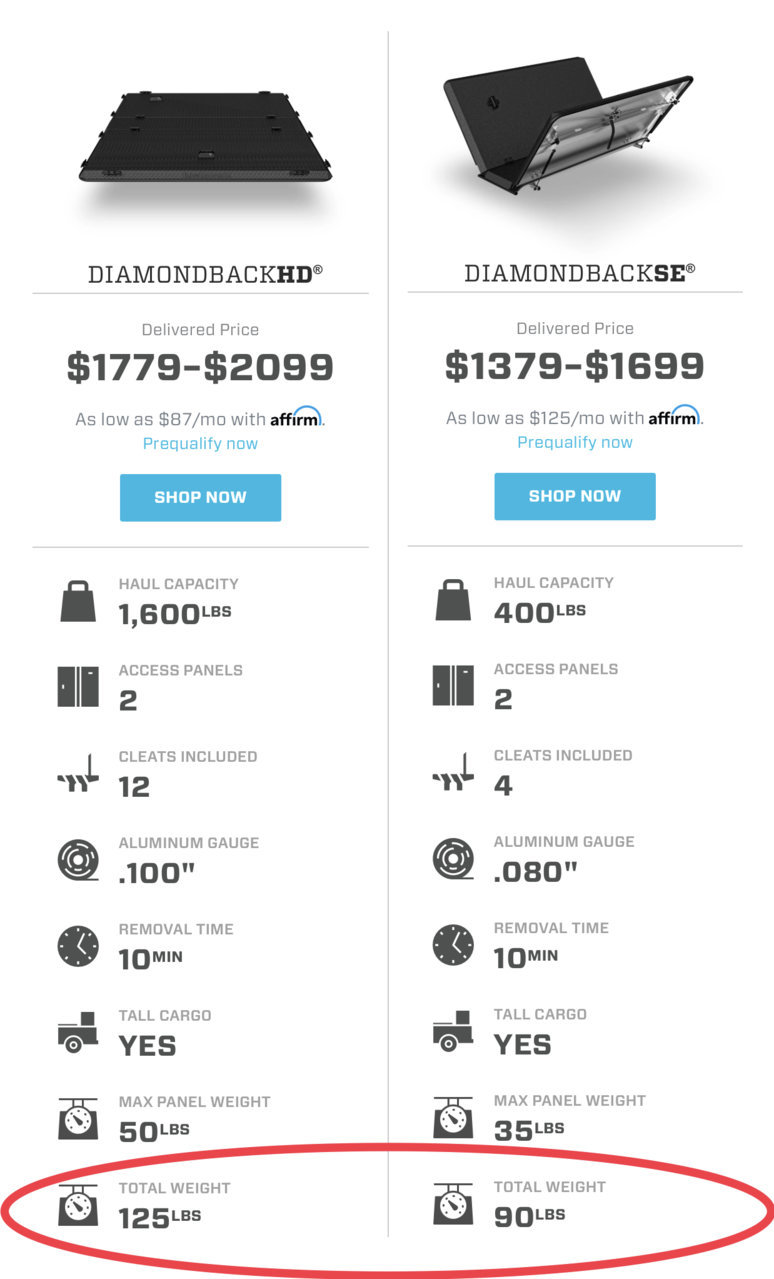Viewport: 774px width, 1279px height.
Task: Click the SE total weight scale icon
Action: pos(453,1204)
